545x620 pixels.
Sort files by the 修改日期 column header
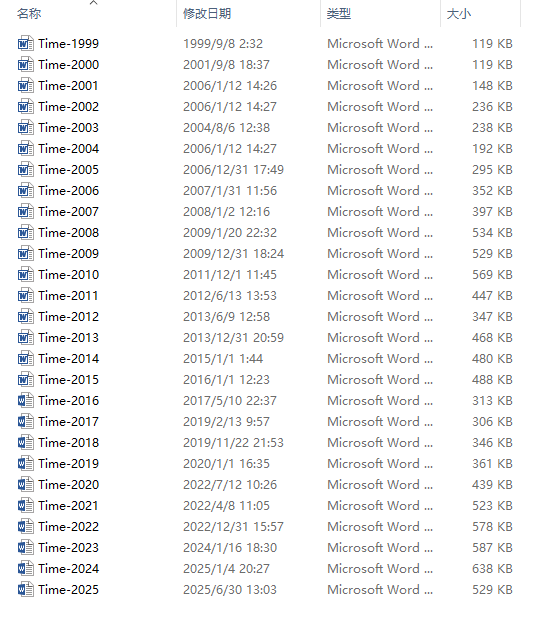207,14
